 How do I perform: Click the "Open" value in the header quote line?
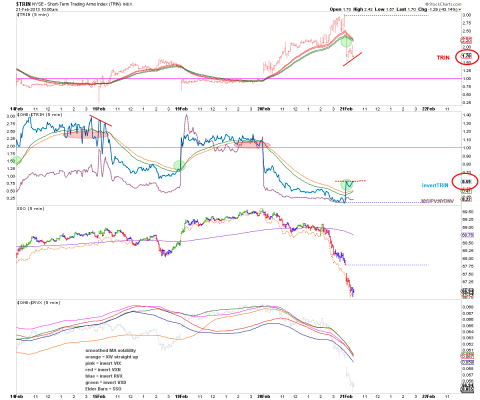tap(348, 9)
